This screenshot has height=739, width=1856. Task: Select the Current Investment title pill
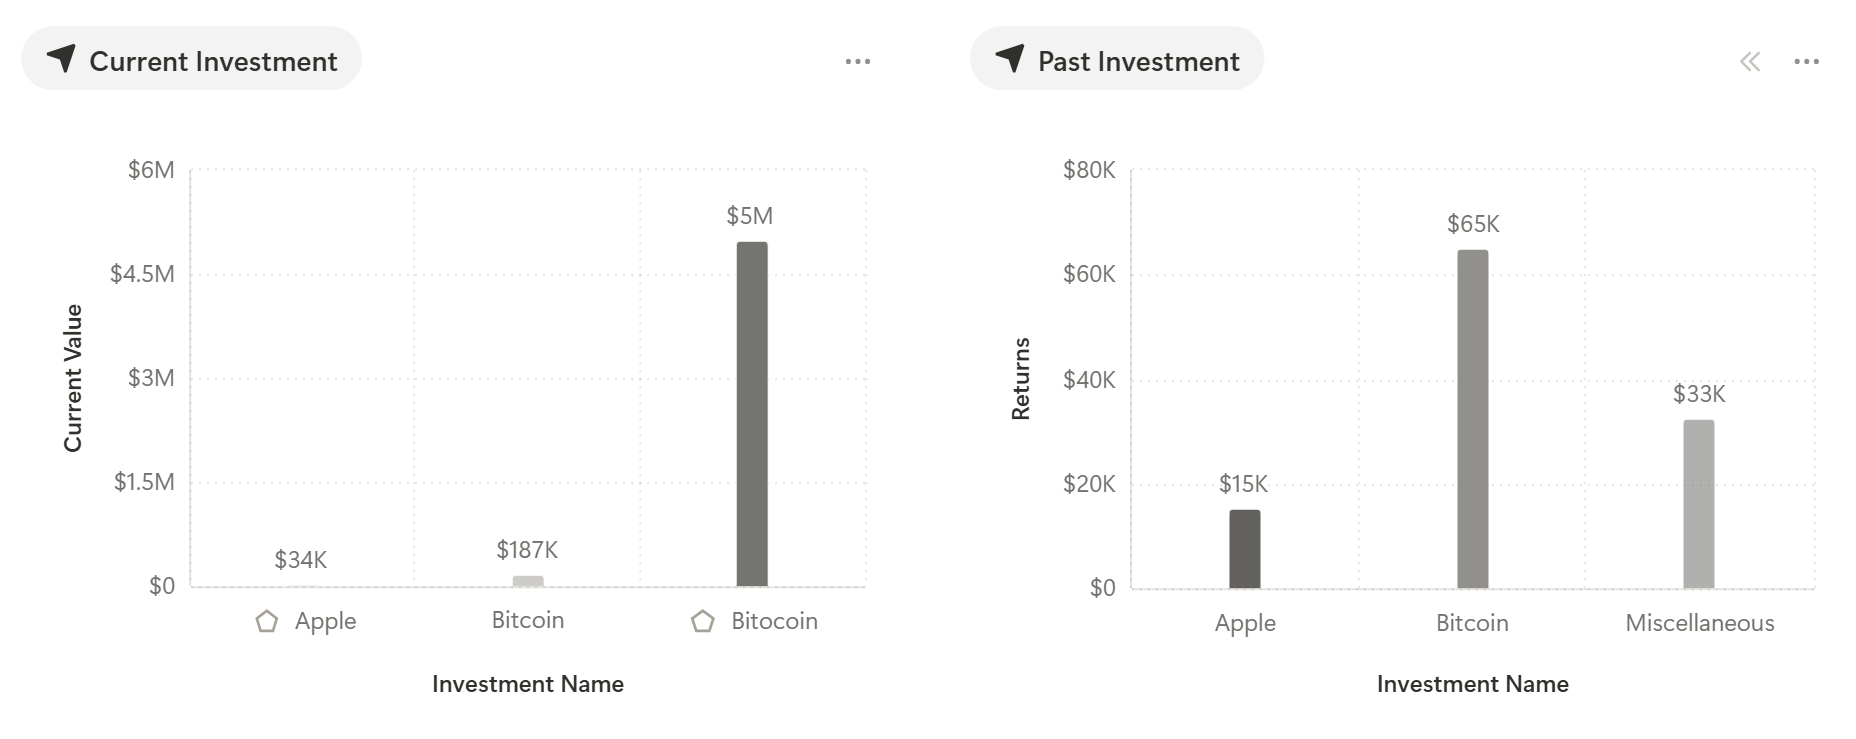pos(191,59)
